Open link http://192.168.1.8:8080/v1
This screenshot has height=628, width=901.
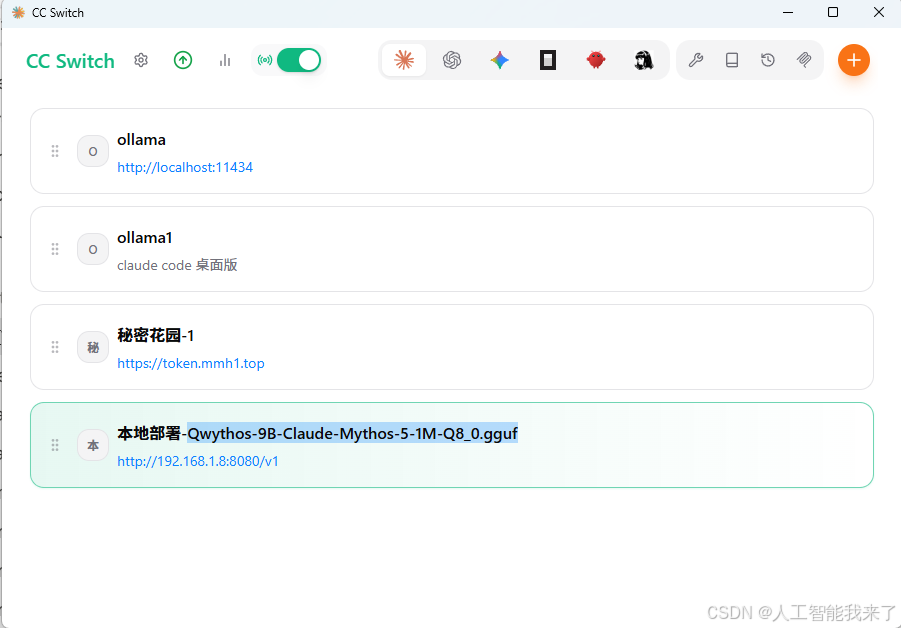click(198, 461)
